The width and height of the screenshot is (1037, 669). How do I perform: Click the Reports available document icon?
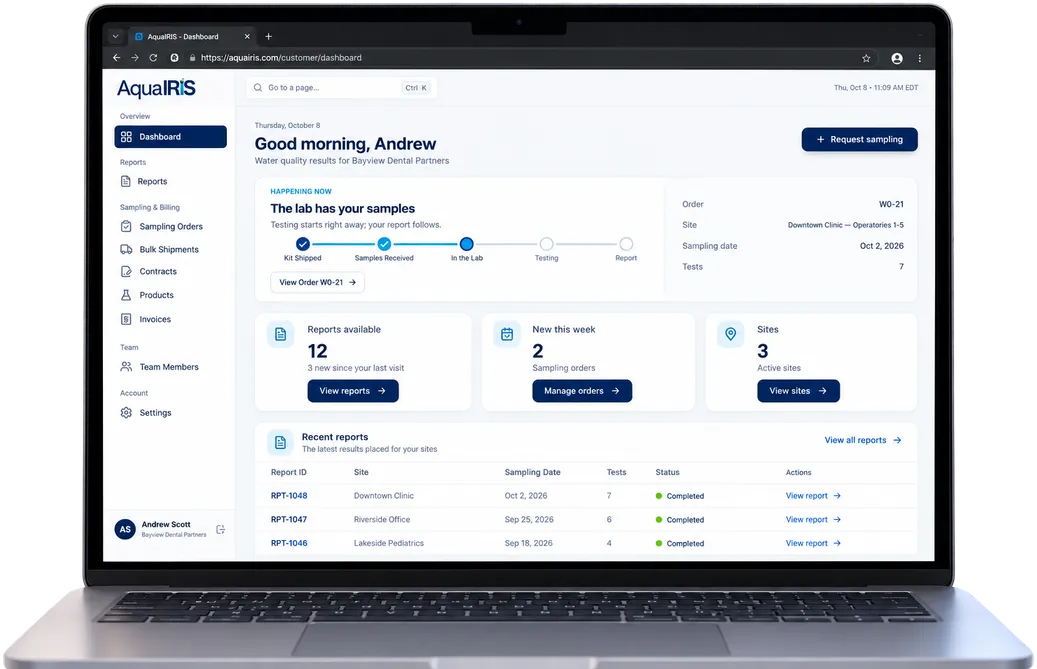[280, 334]
